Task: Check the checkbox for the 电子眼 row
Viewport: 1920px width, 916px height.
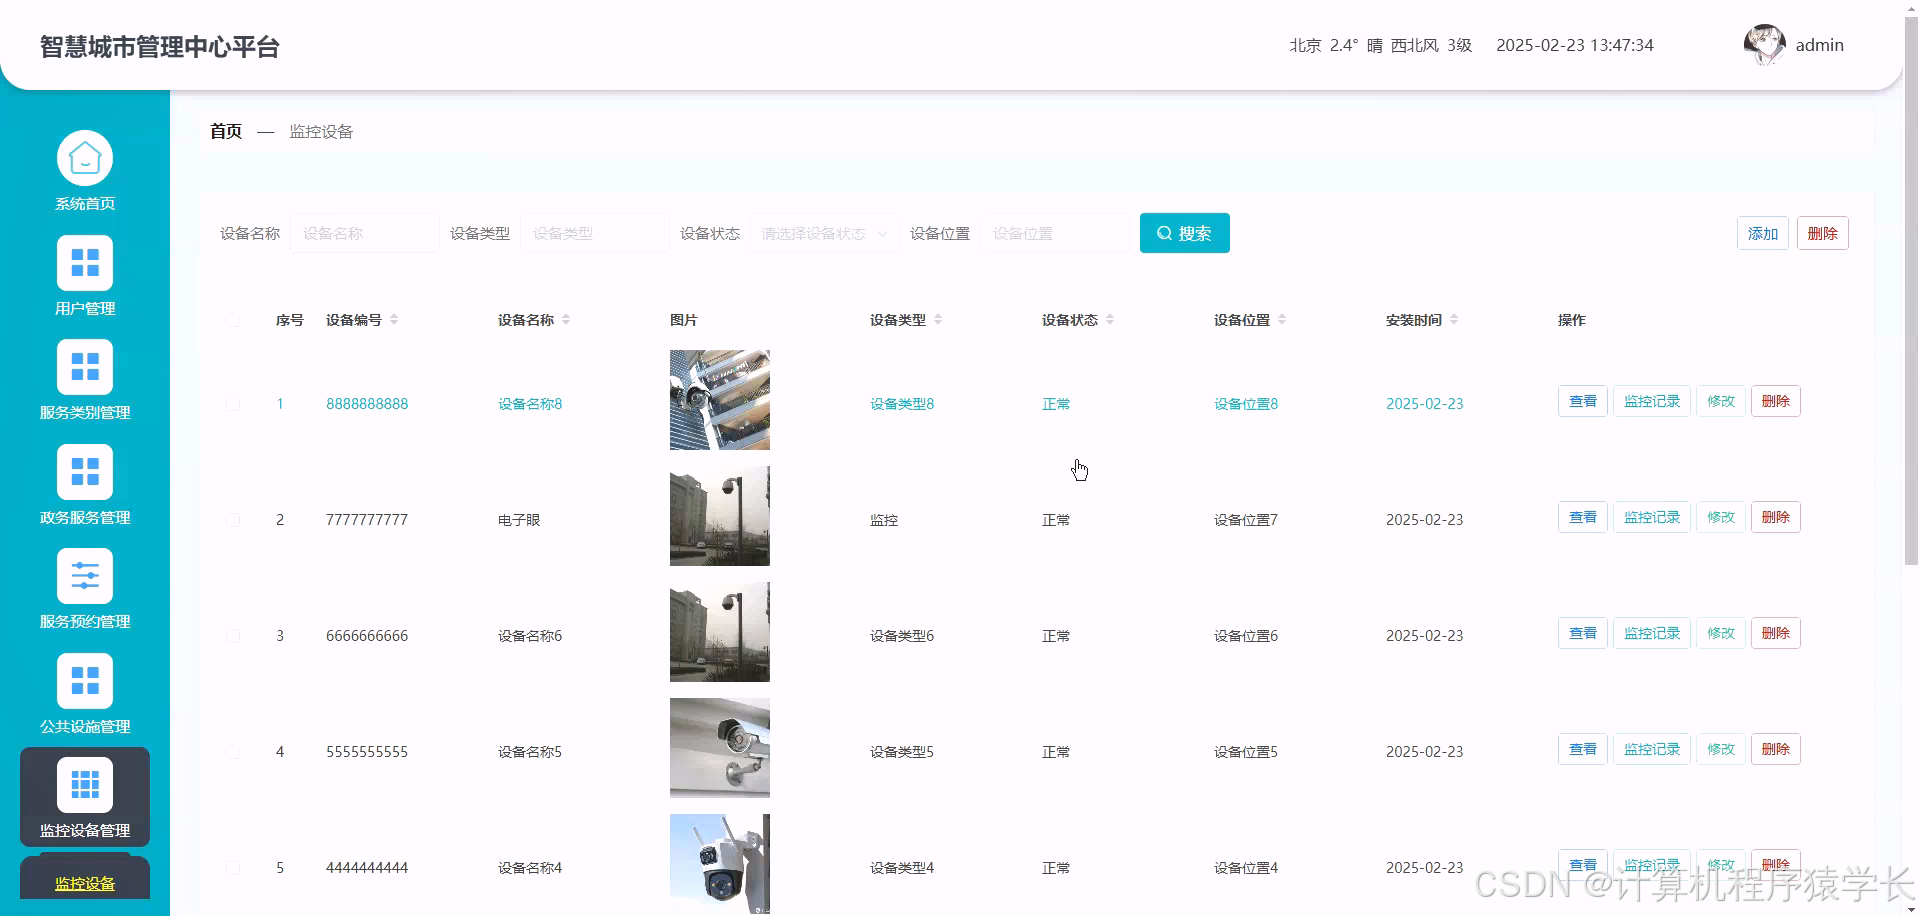Action: [x=233, y=520]
